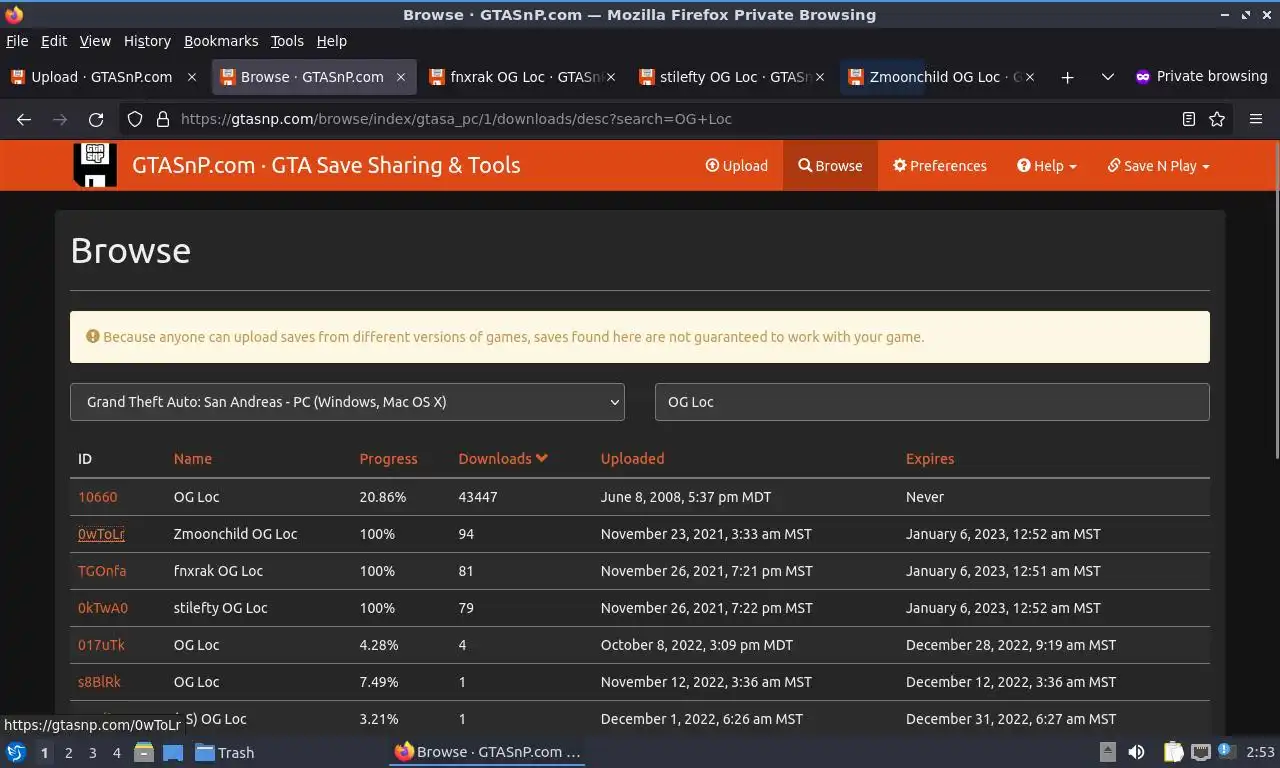Click the 43447 downloads cell
1280x768 pixels.
478,497
